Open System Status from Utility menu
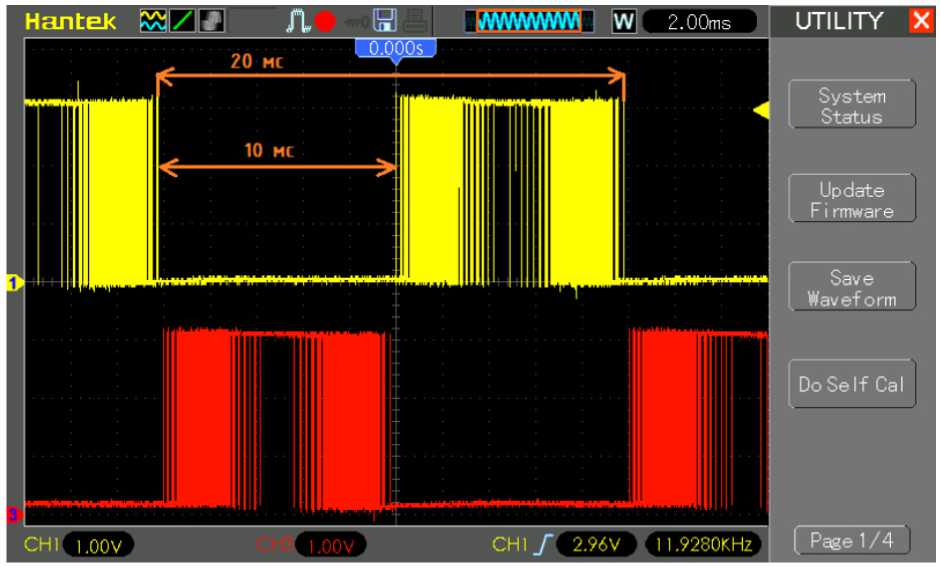The image size is (940, 567). tap(852, 106)
